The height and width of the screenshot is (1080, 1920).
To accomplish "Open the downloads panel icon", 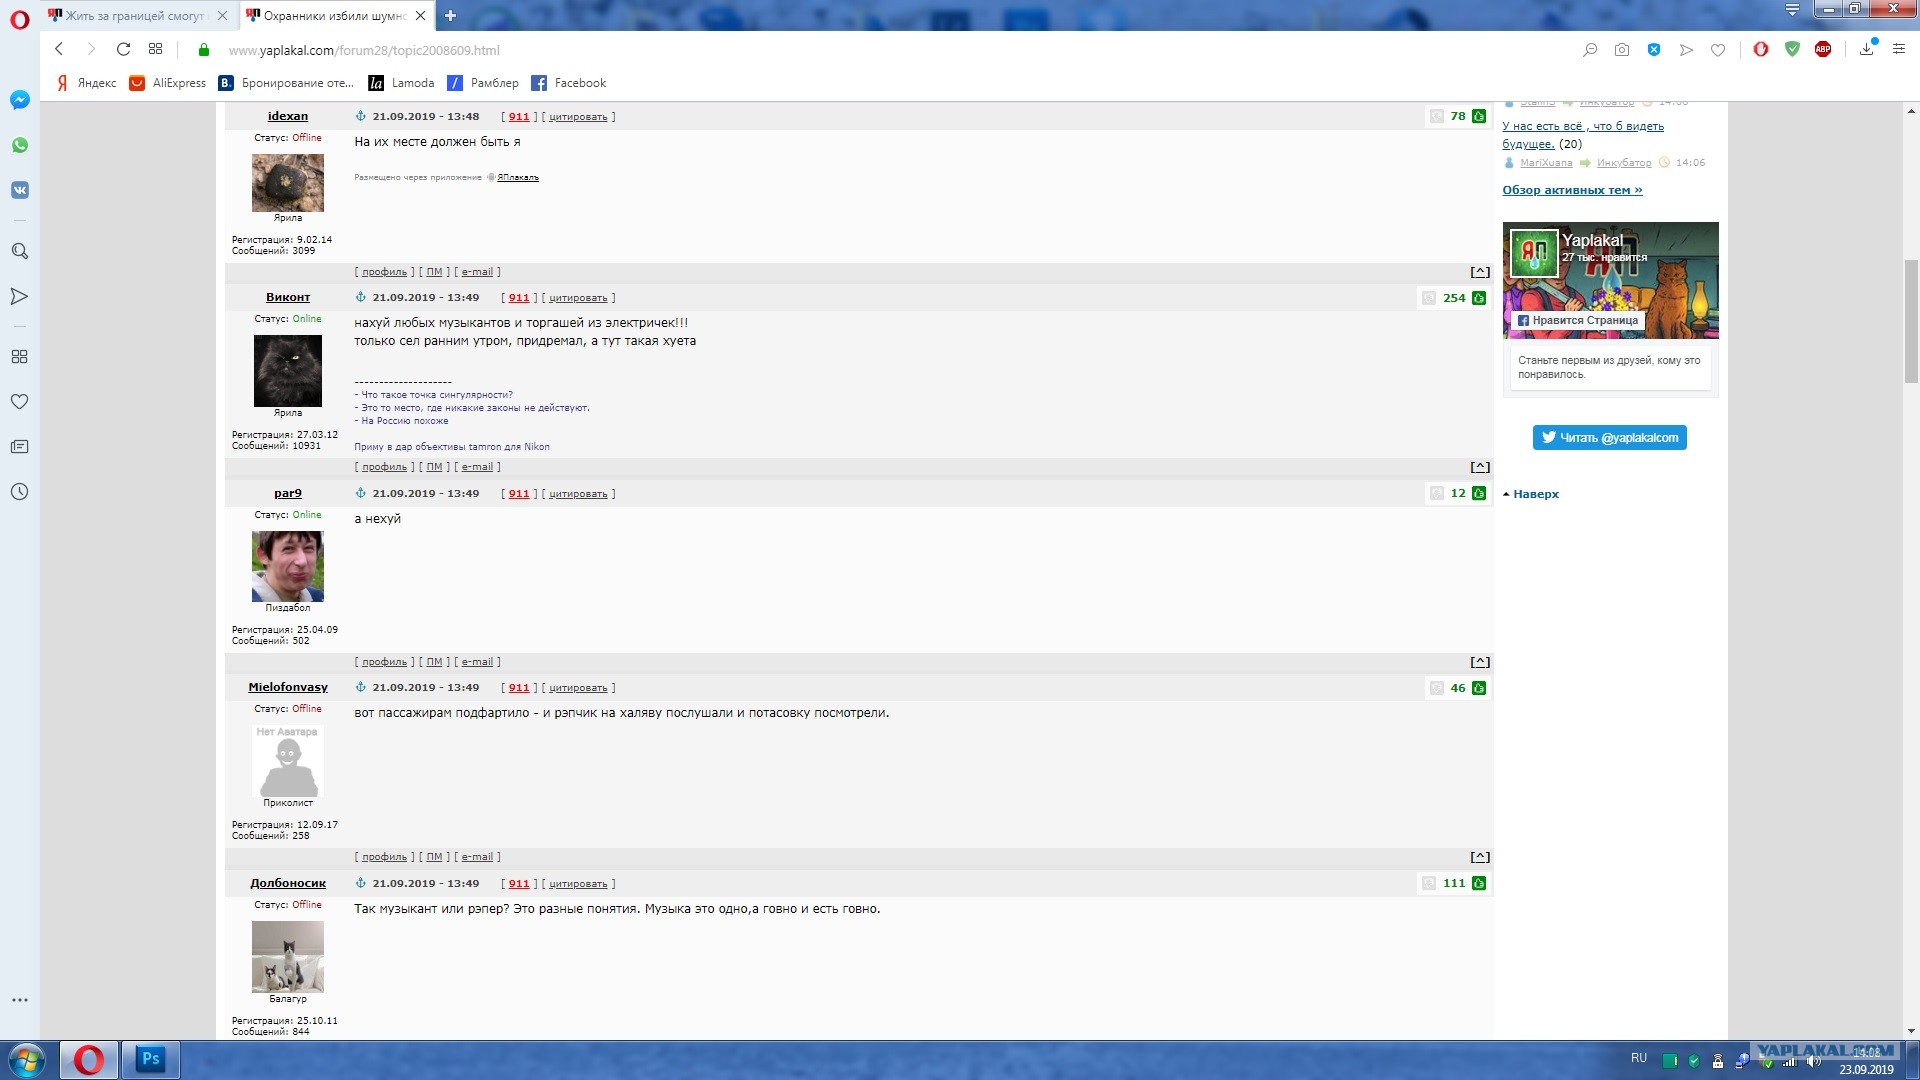I will point(1866,49).
